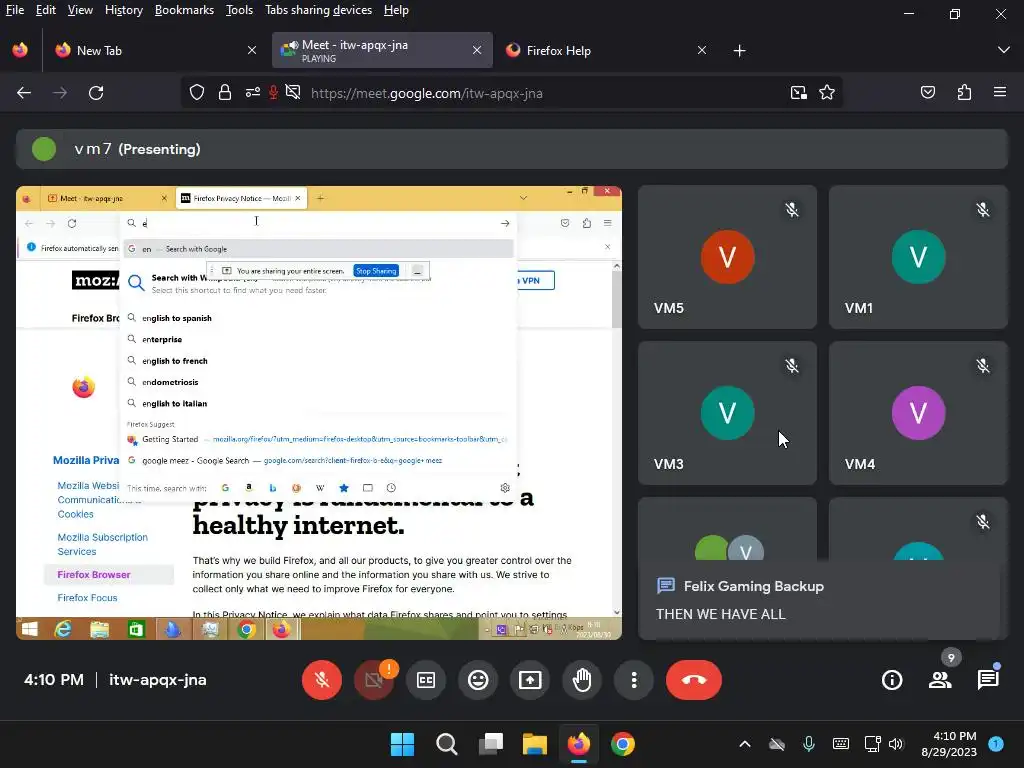Toggle closed captions button
Image resolution: width=1024 pixels, height=768 pixels.
click(x=426, y=680)
